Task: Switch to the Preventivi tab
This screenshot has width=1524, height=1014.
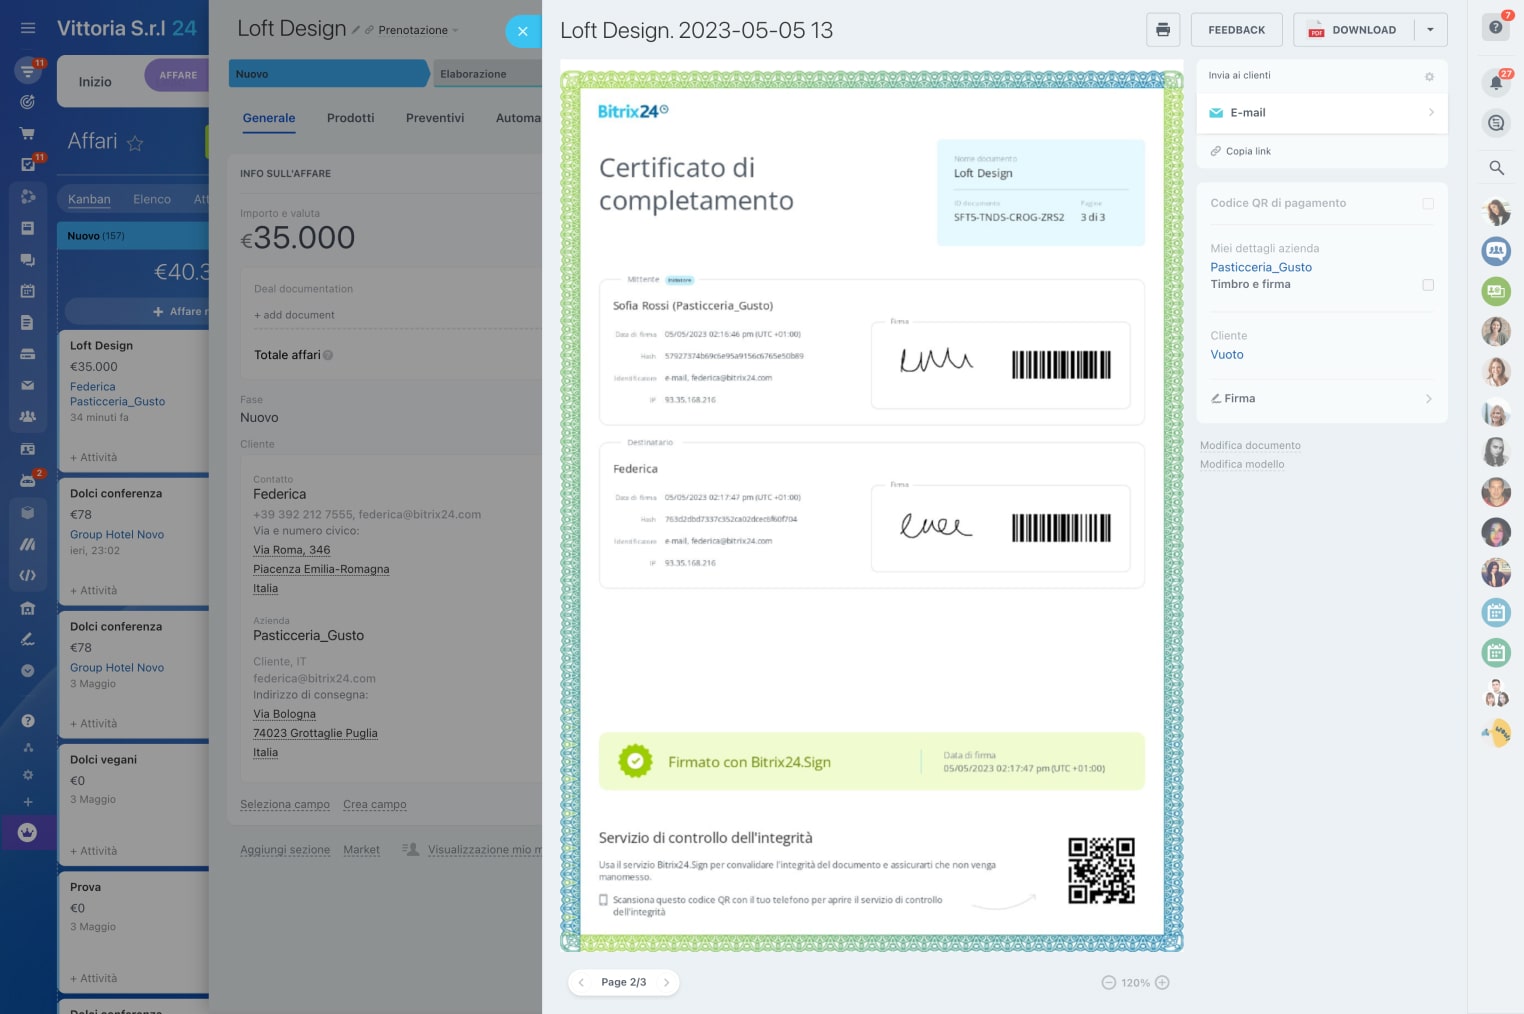Action: [435, 118]
